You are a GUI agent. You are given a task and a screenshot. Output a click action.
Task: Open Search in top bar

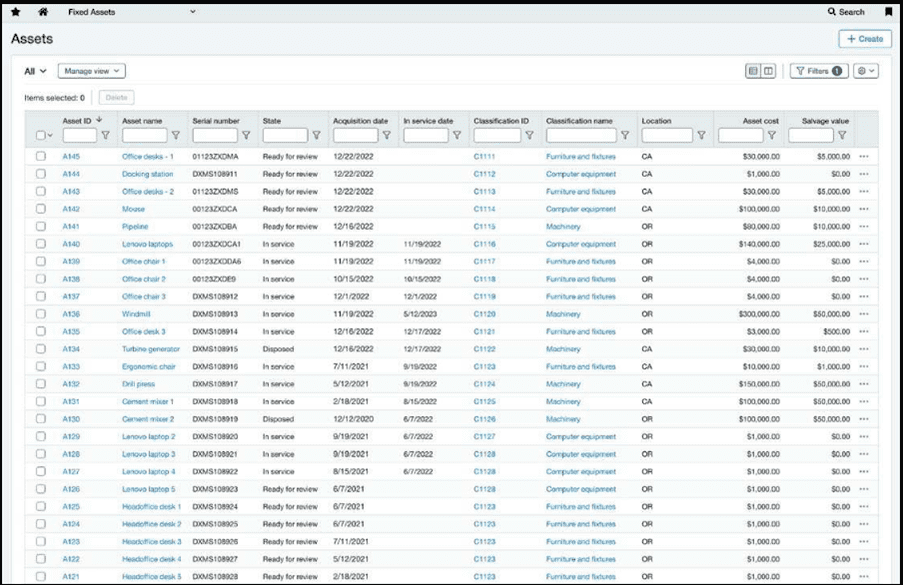[x=846, y=12]
